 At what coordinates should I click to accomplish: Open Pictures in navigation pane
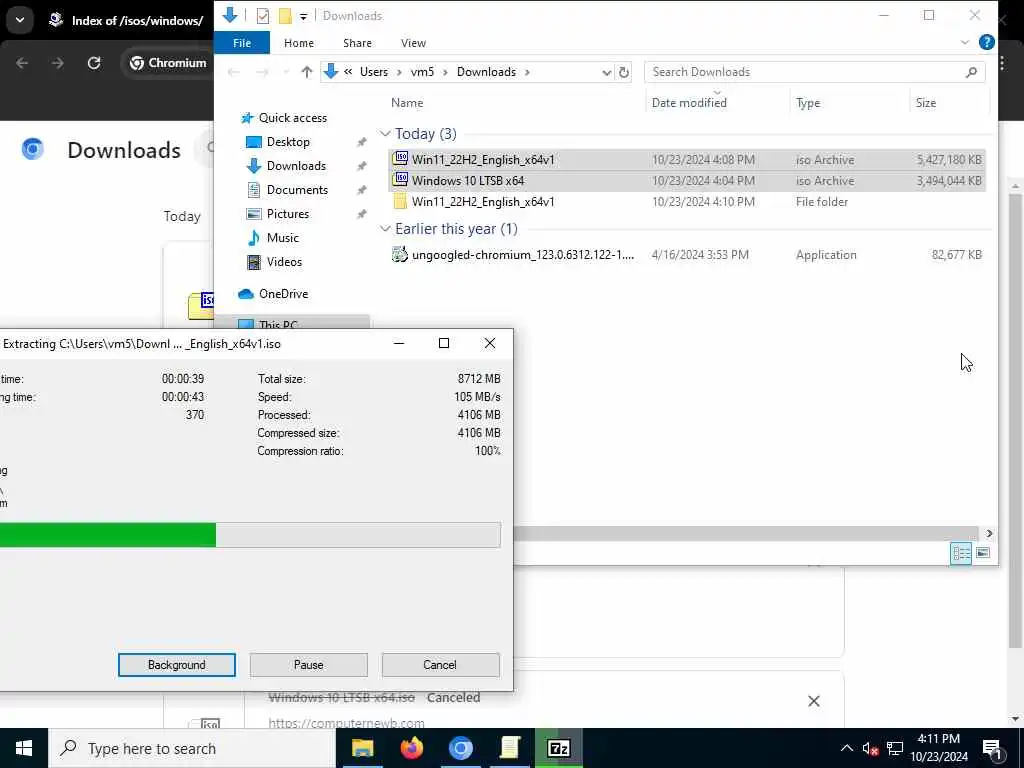(x=287, y=214)
